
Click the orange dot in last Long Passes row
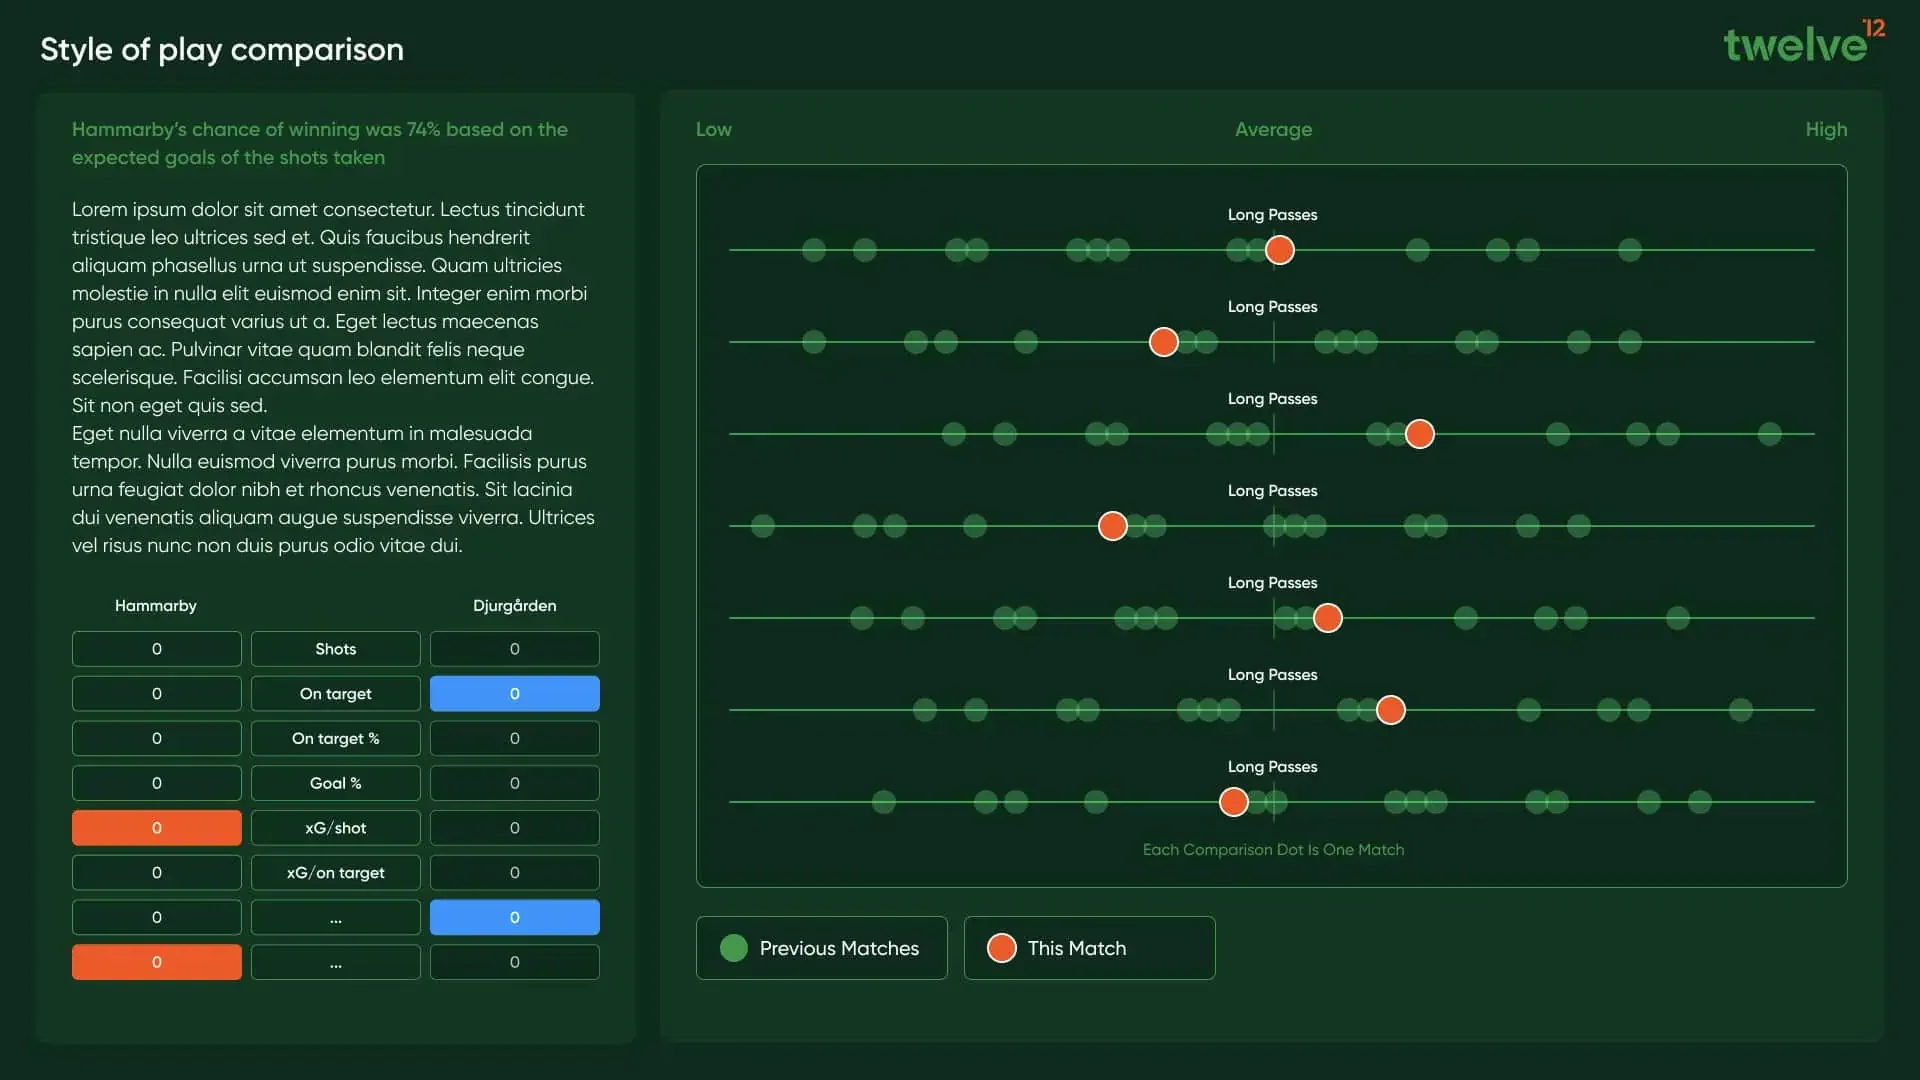point(1234,802)
